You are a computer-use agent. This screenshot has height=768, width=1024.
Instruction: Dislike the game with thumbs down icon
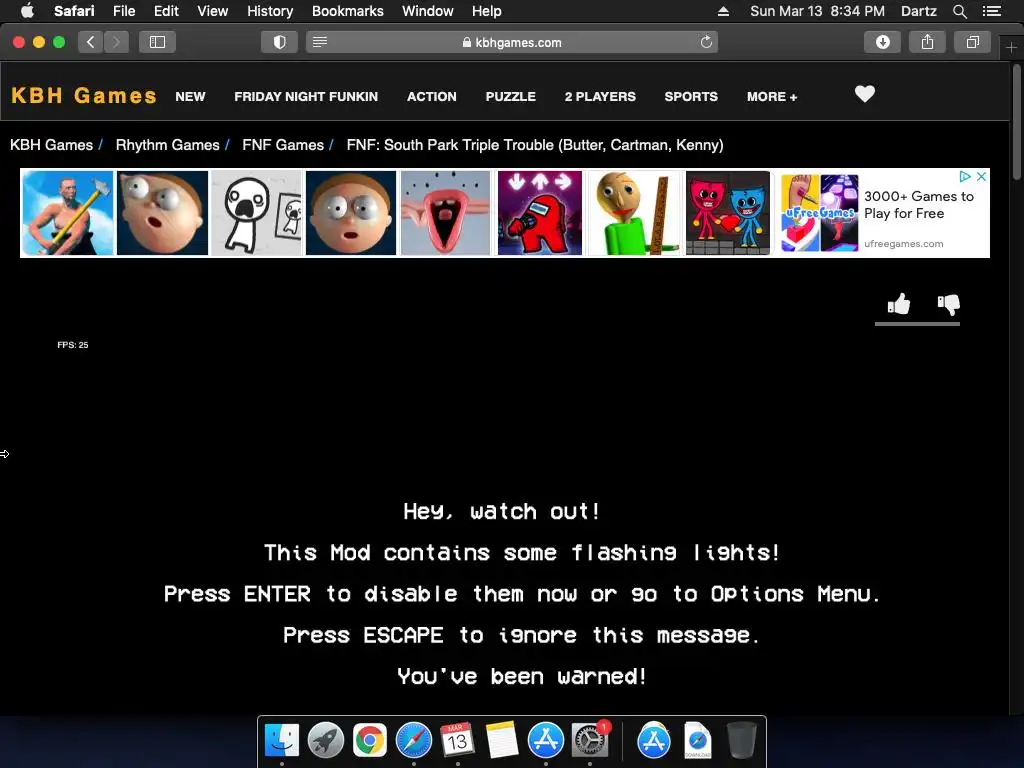pyautogui.click(x=948, y=304)
